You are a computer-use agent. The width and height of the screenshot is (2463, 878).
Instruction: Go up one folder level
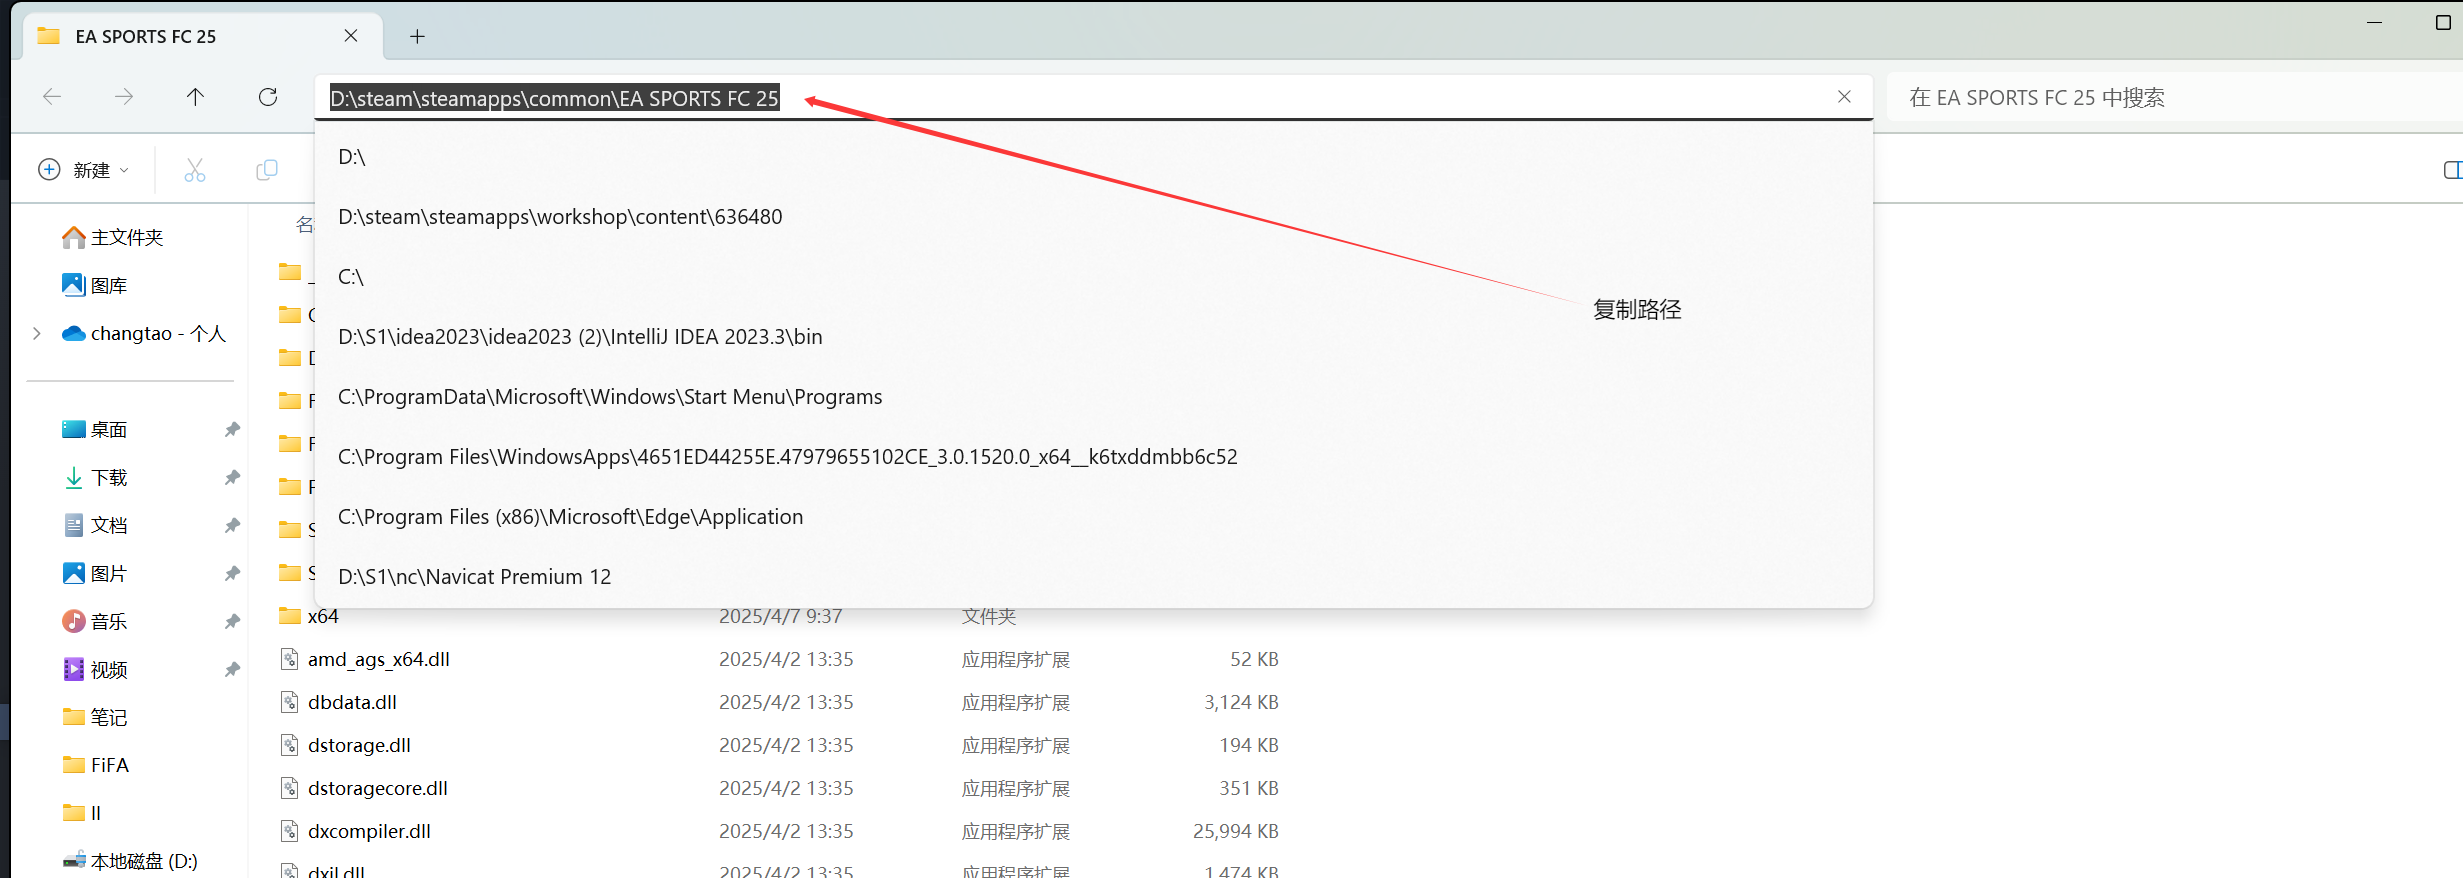pyautogui.click(x=195, y=97)
